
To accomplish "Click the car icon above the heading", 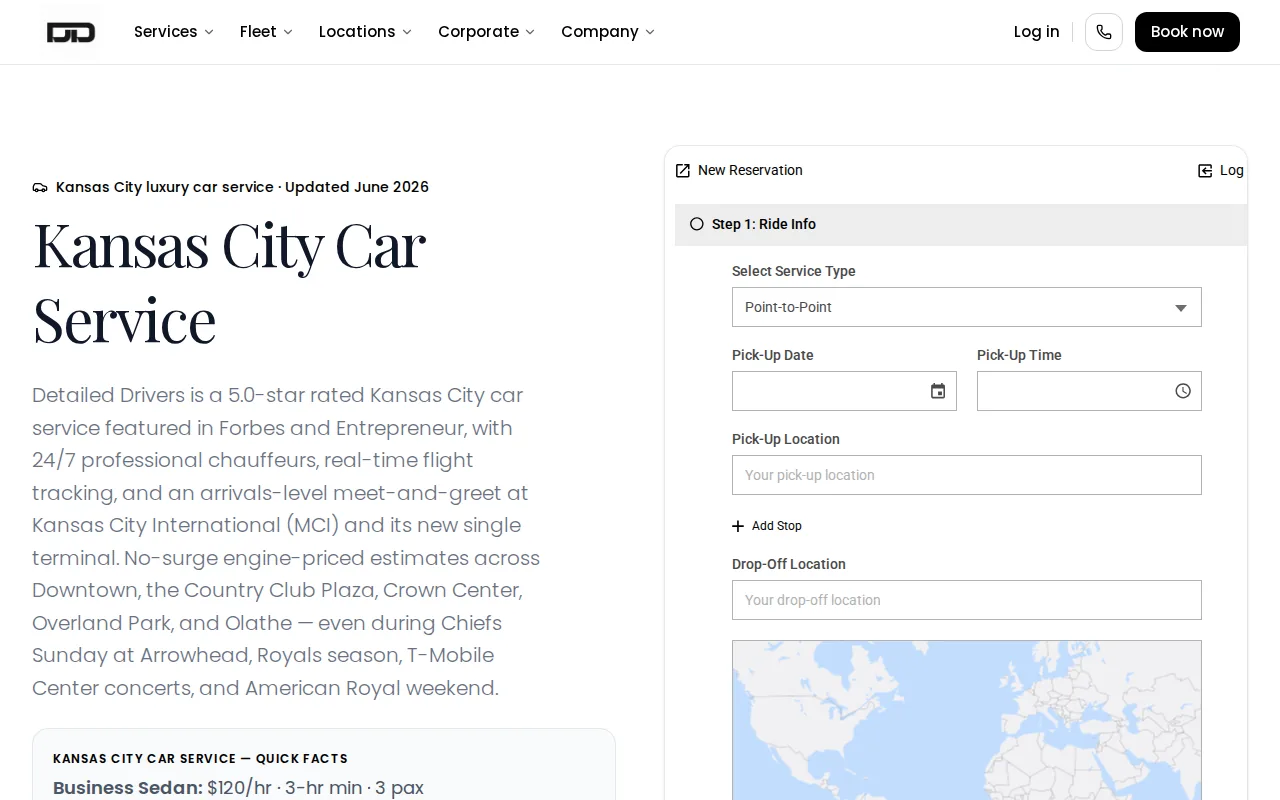I will click(x=40, y=187).
